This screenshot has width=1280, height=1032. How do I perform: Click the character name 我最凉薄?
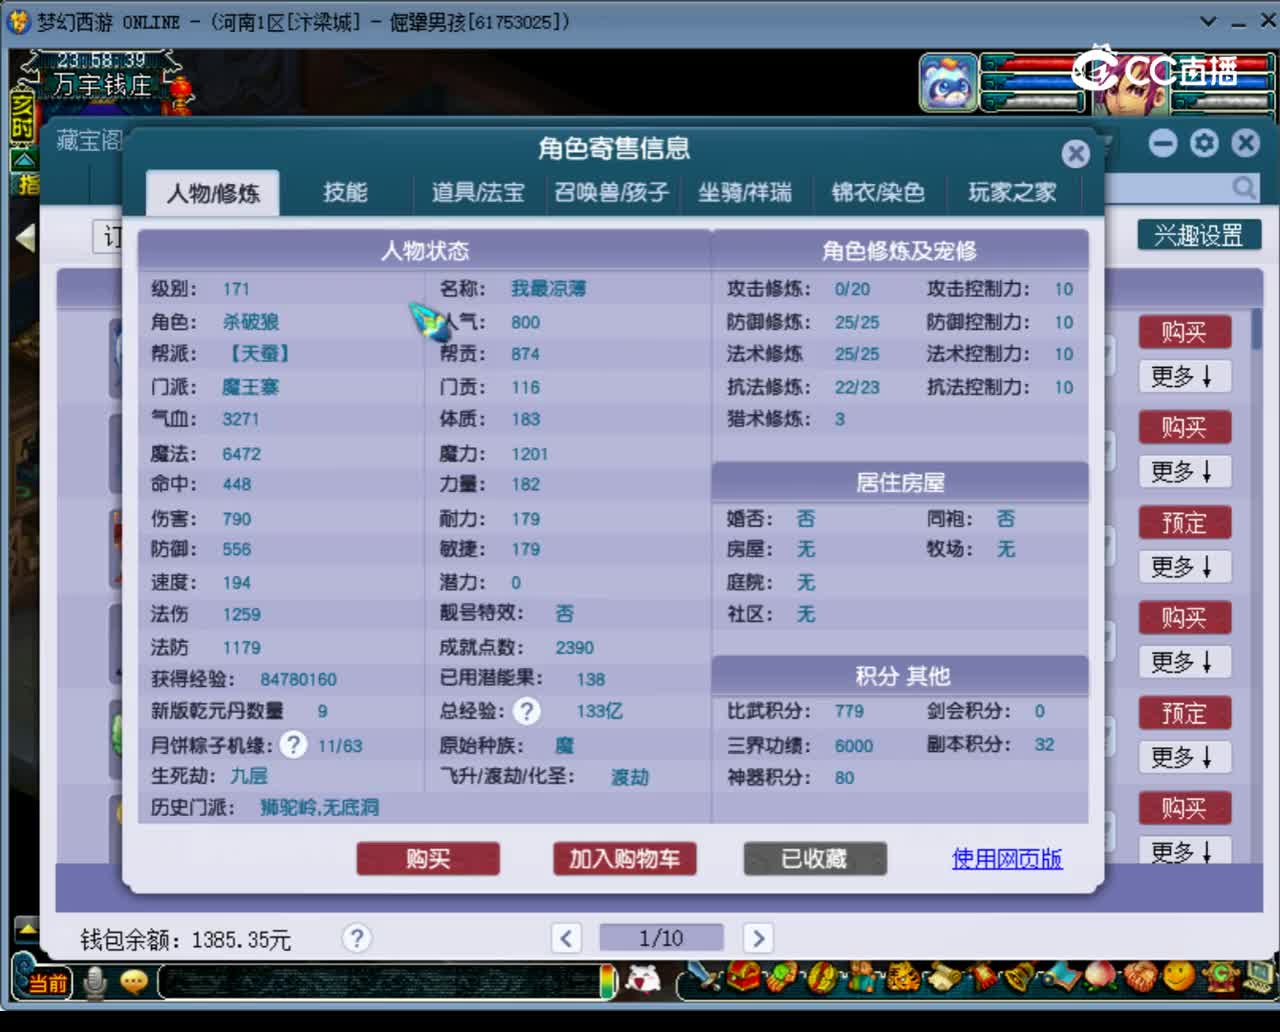548,289
